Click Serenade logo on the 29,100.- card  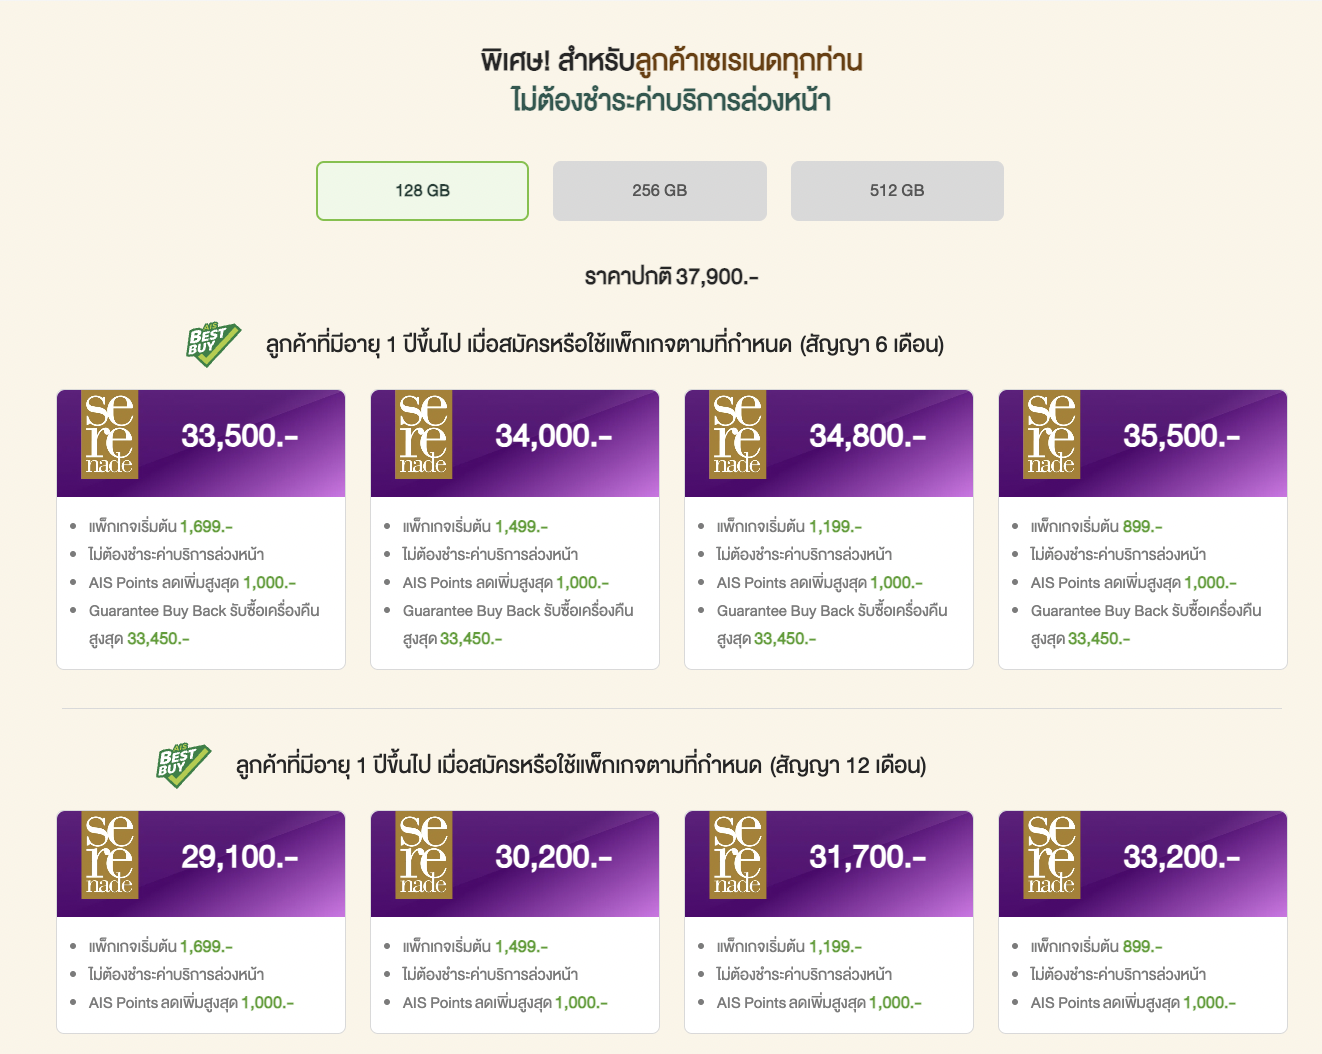tap(109, 855)
